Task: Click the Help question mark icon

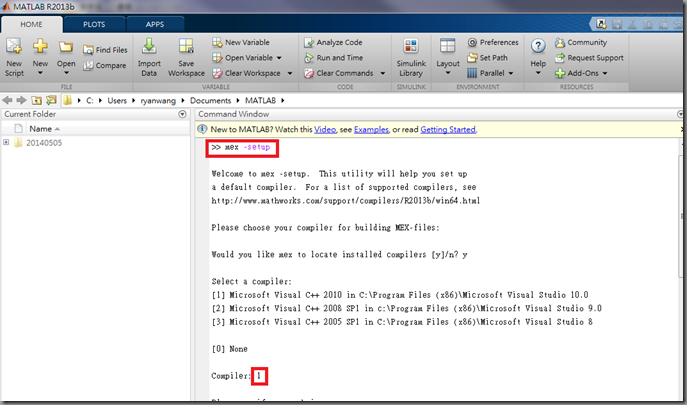Action: coord(538,46)
